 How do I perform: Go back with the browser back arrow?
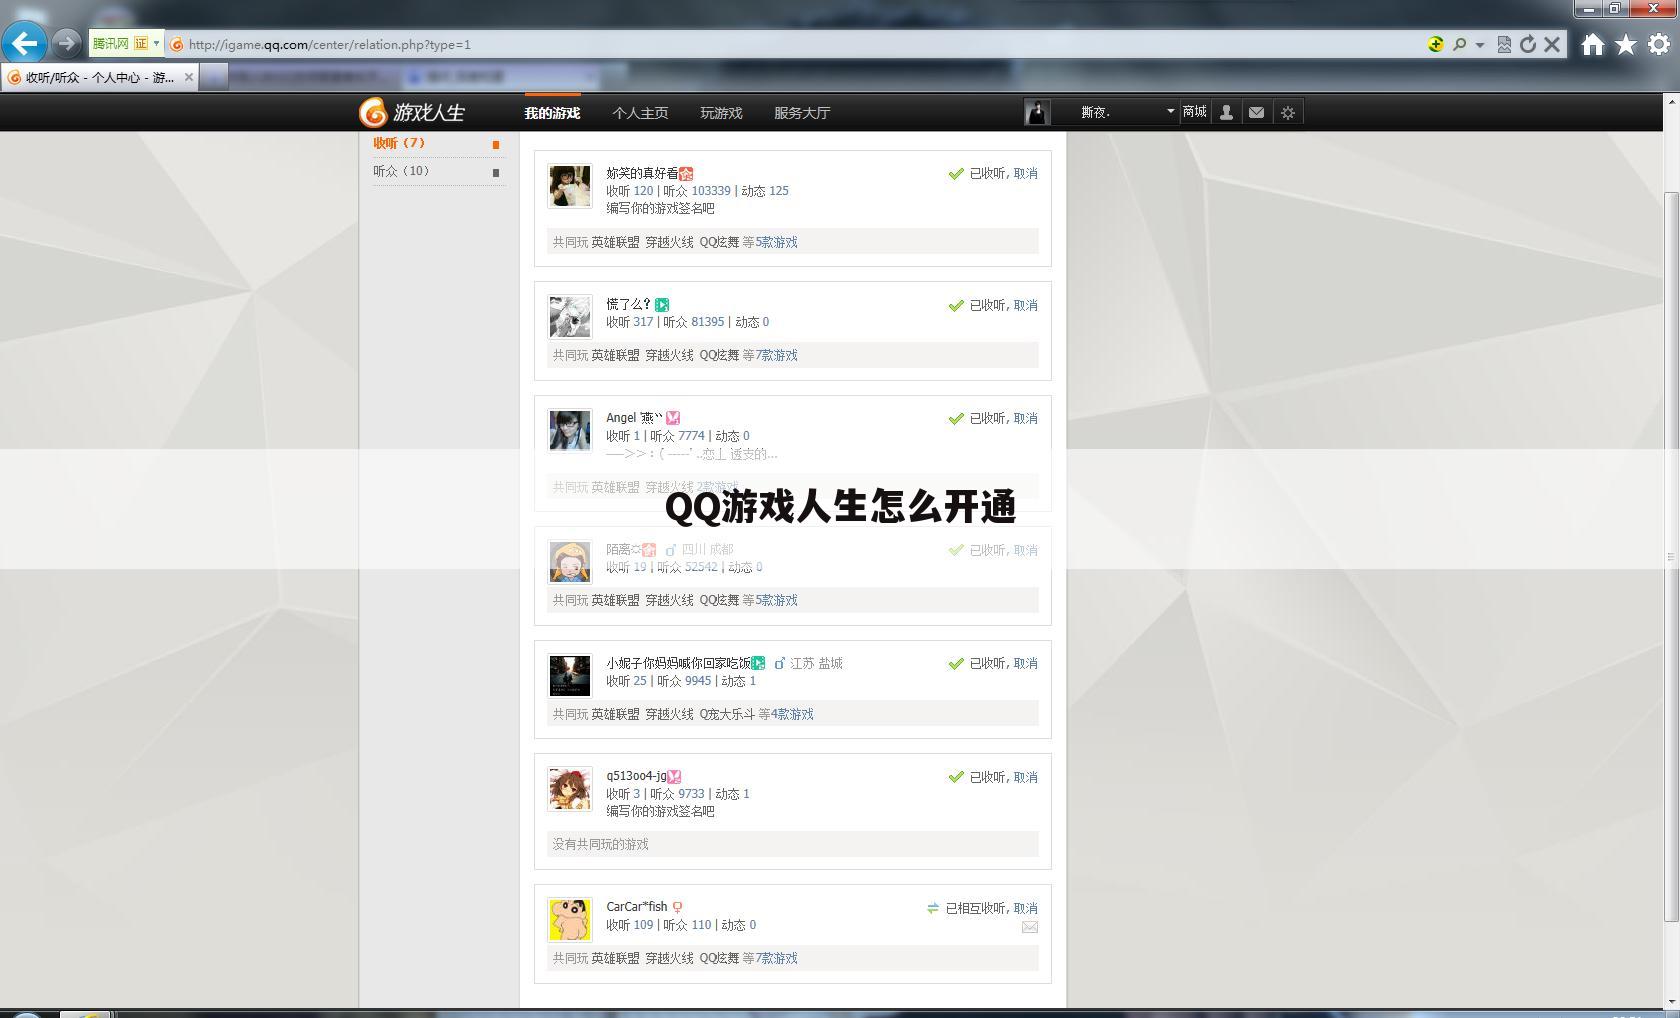(24, 43)
